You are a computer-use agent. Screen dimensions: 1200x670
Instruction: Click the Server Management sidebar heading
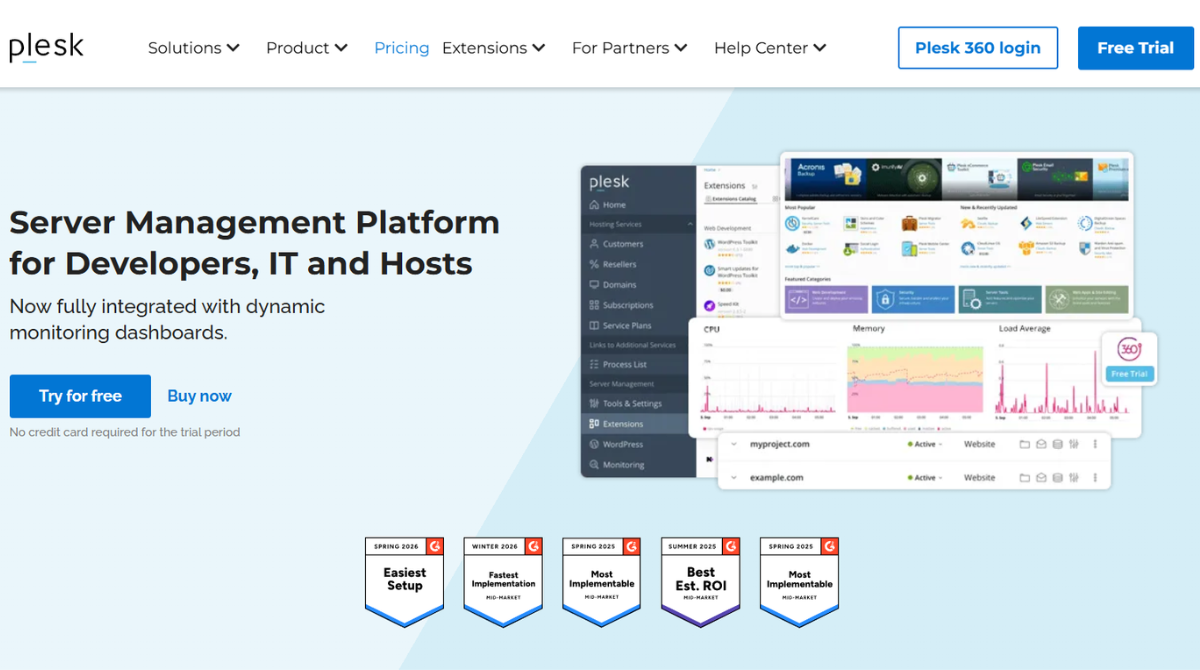[x=621, y=384]
